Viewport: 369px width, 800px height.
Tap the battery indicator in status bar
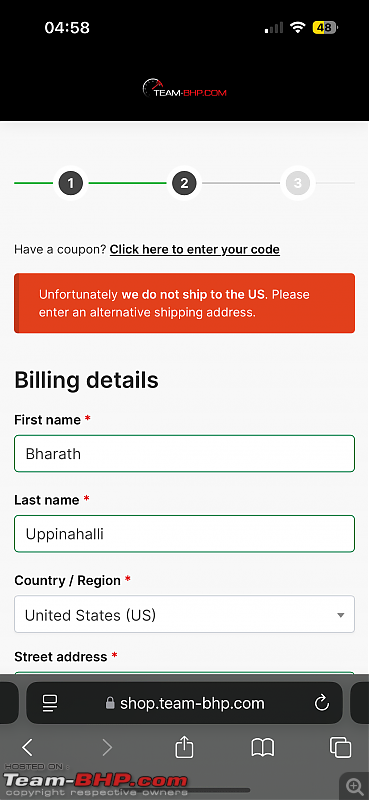pos(325,28)
